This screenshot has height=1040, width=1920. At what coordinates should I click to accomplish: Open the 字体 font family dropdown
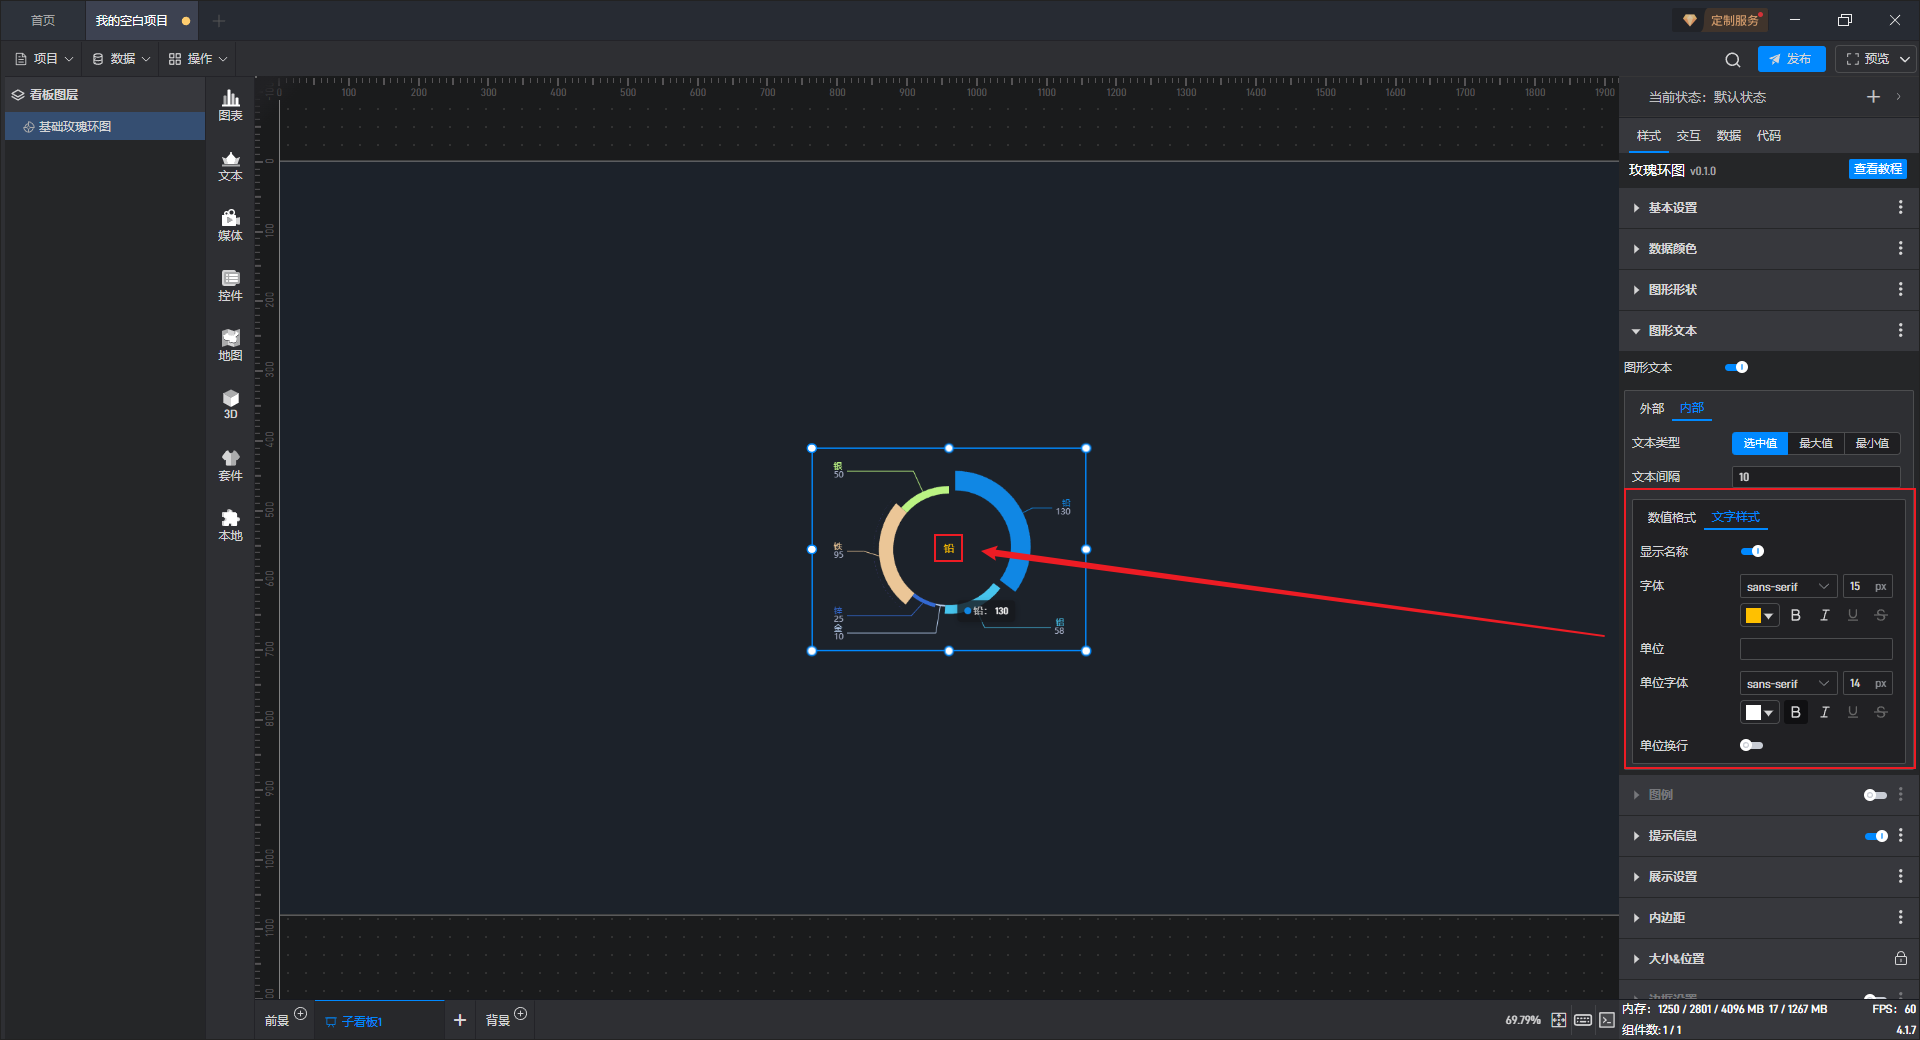coord(1788,586)
